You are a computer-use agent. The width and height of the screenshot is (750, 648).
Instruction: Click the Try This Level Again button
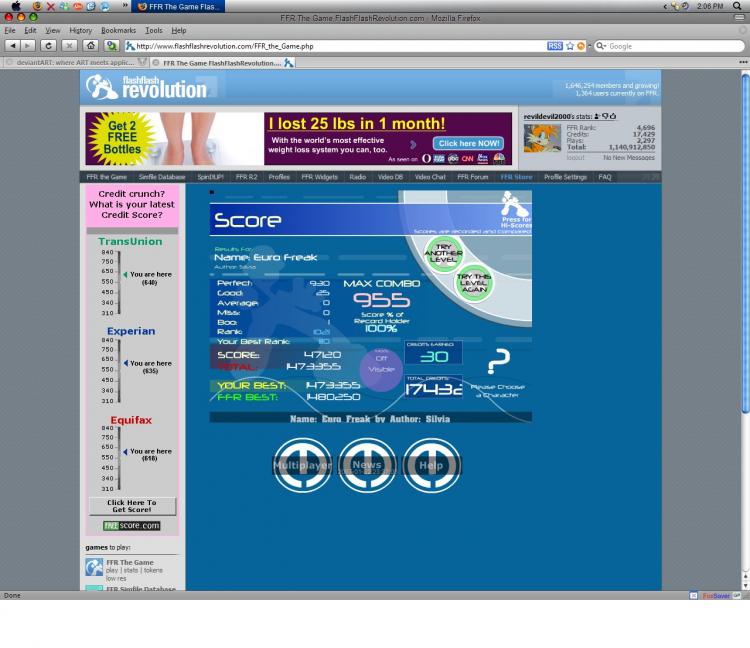pos(474,283)
